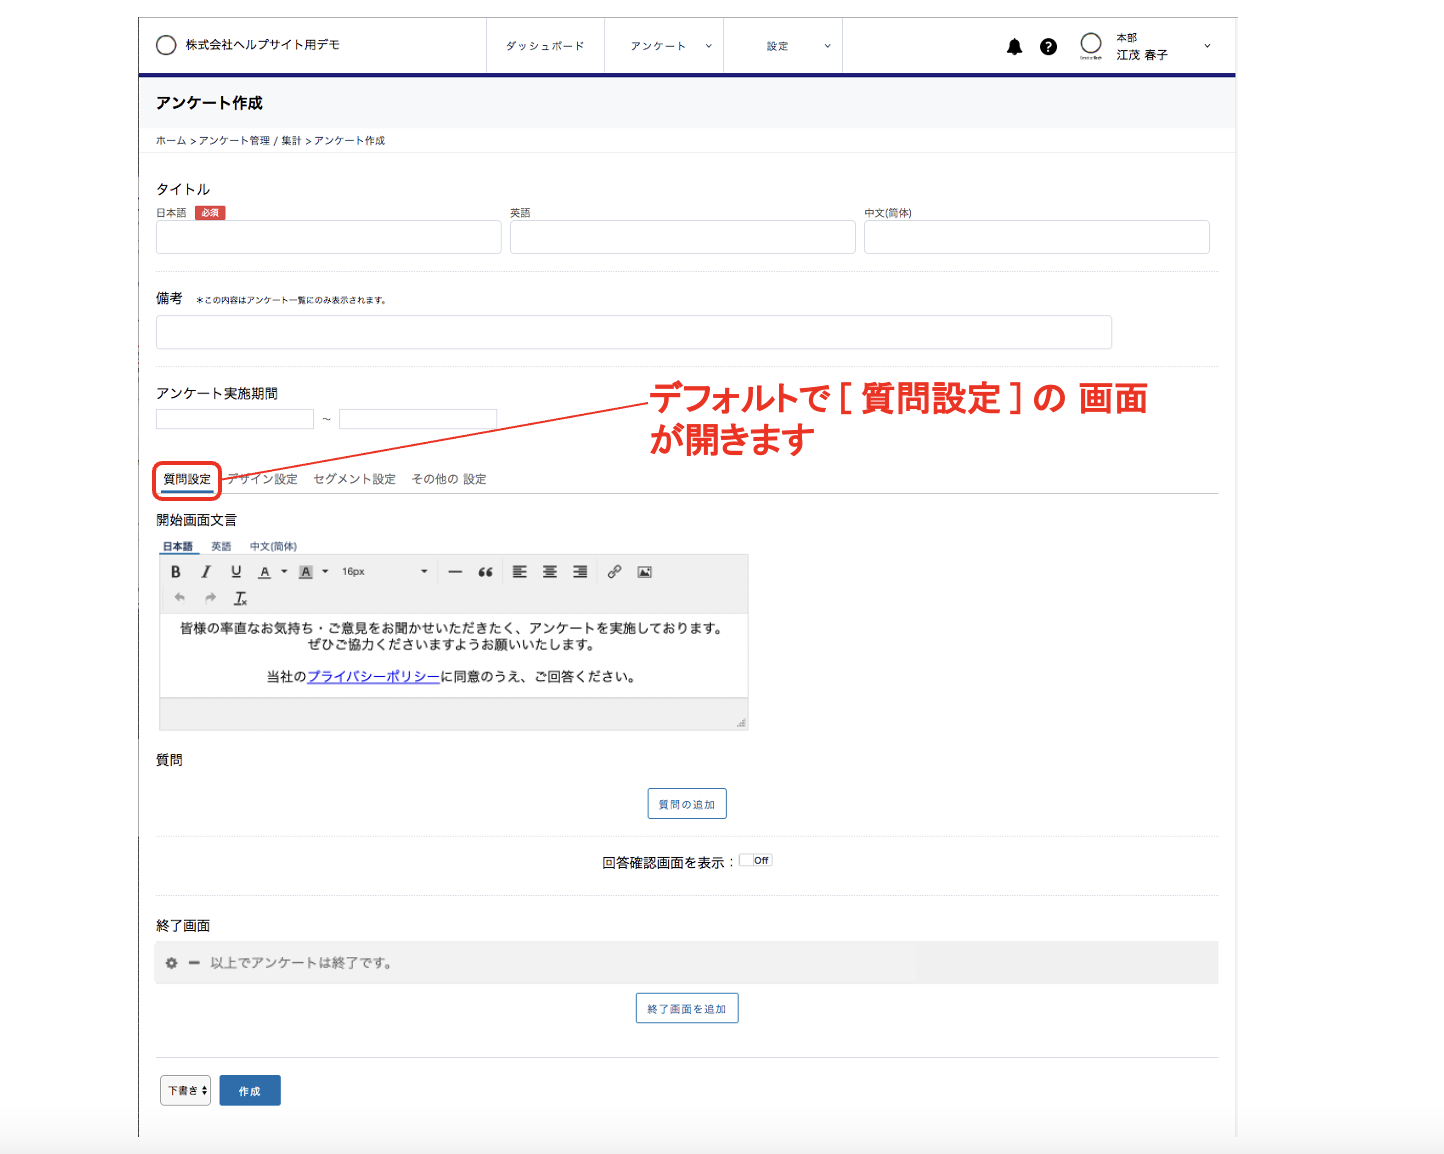This screenshot has width=1444, height=1154.
Task: Click the Japanese title input field
Action: point(329,237)
